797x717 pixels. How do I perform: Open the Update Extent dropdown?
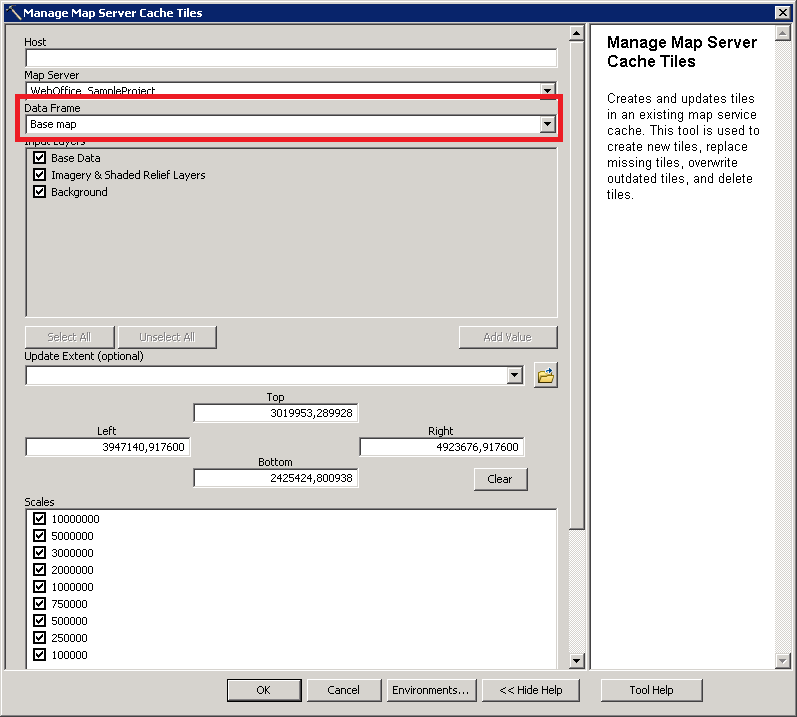(x=514, y=376)
